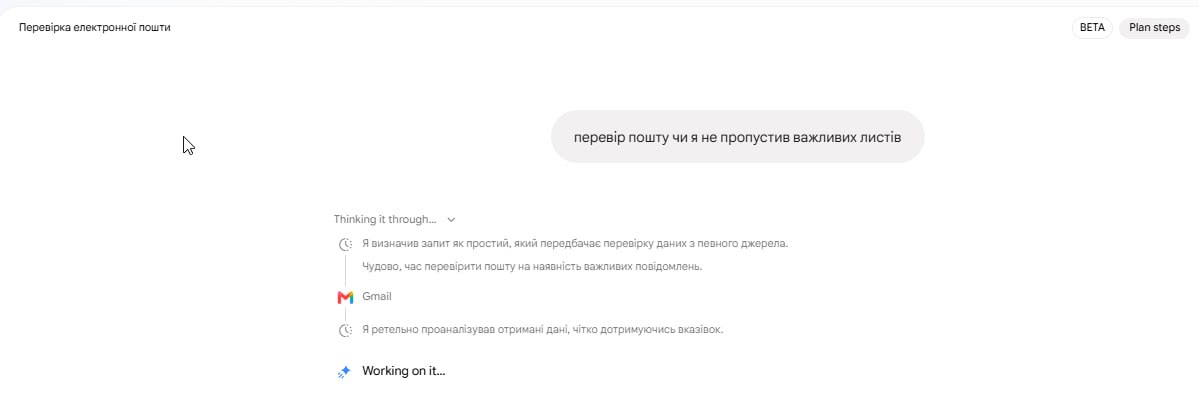Click the user message bubble 'перевір пошту чи я…'
Viewport: 1199px width, 415px height.
737,137
